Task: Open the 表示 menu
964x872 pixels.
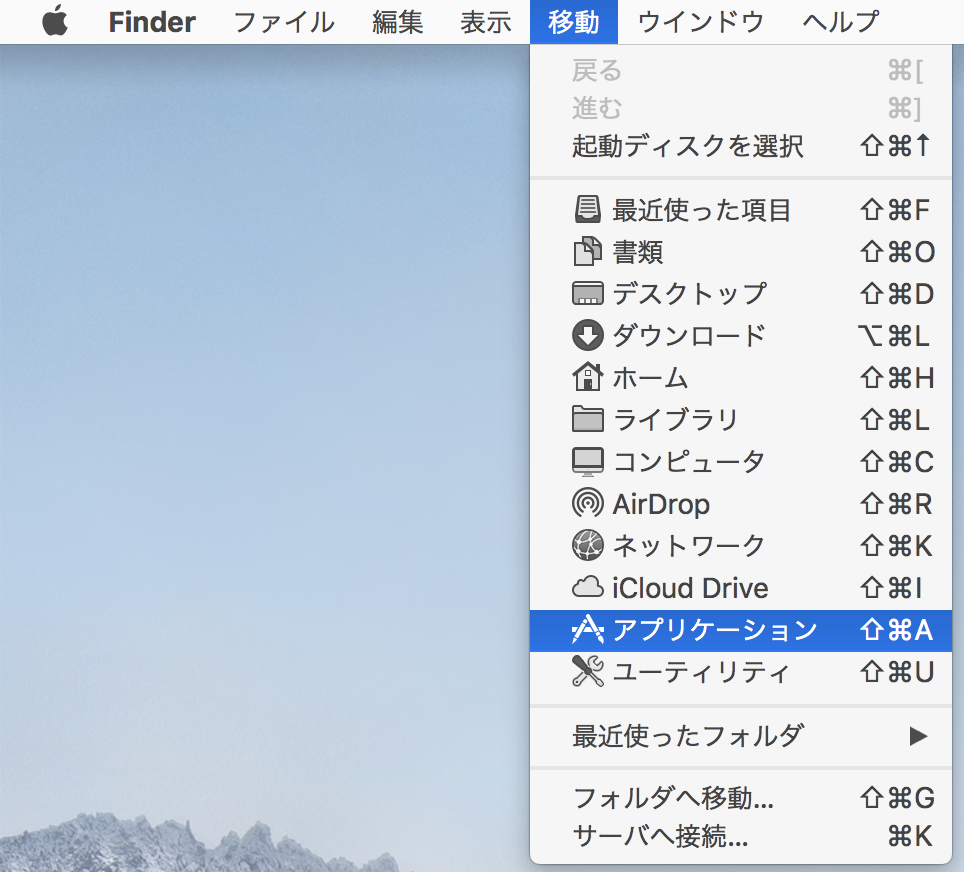Action: point(486,22)
